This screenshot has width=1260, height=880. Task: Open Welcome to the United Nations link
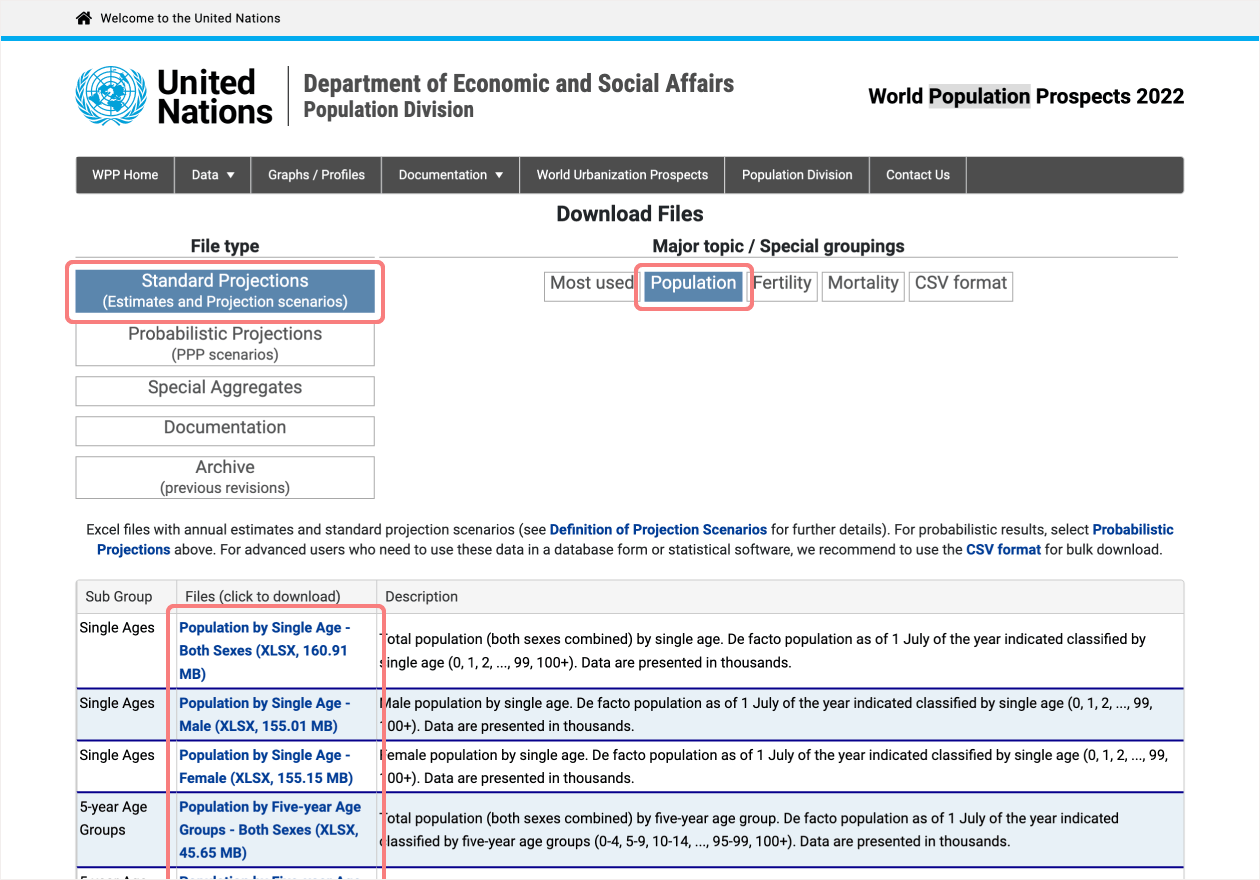190,18
